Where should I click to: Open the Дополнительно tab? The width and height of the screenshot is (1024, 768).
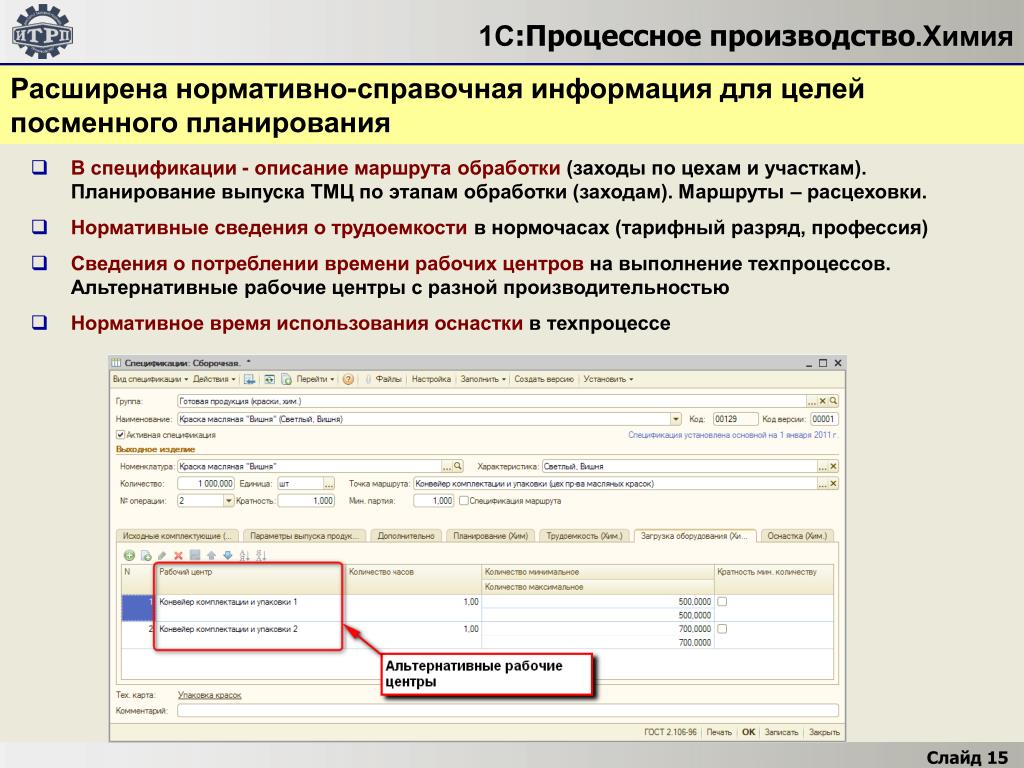tap(406, 536)
